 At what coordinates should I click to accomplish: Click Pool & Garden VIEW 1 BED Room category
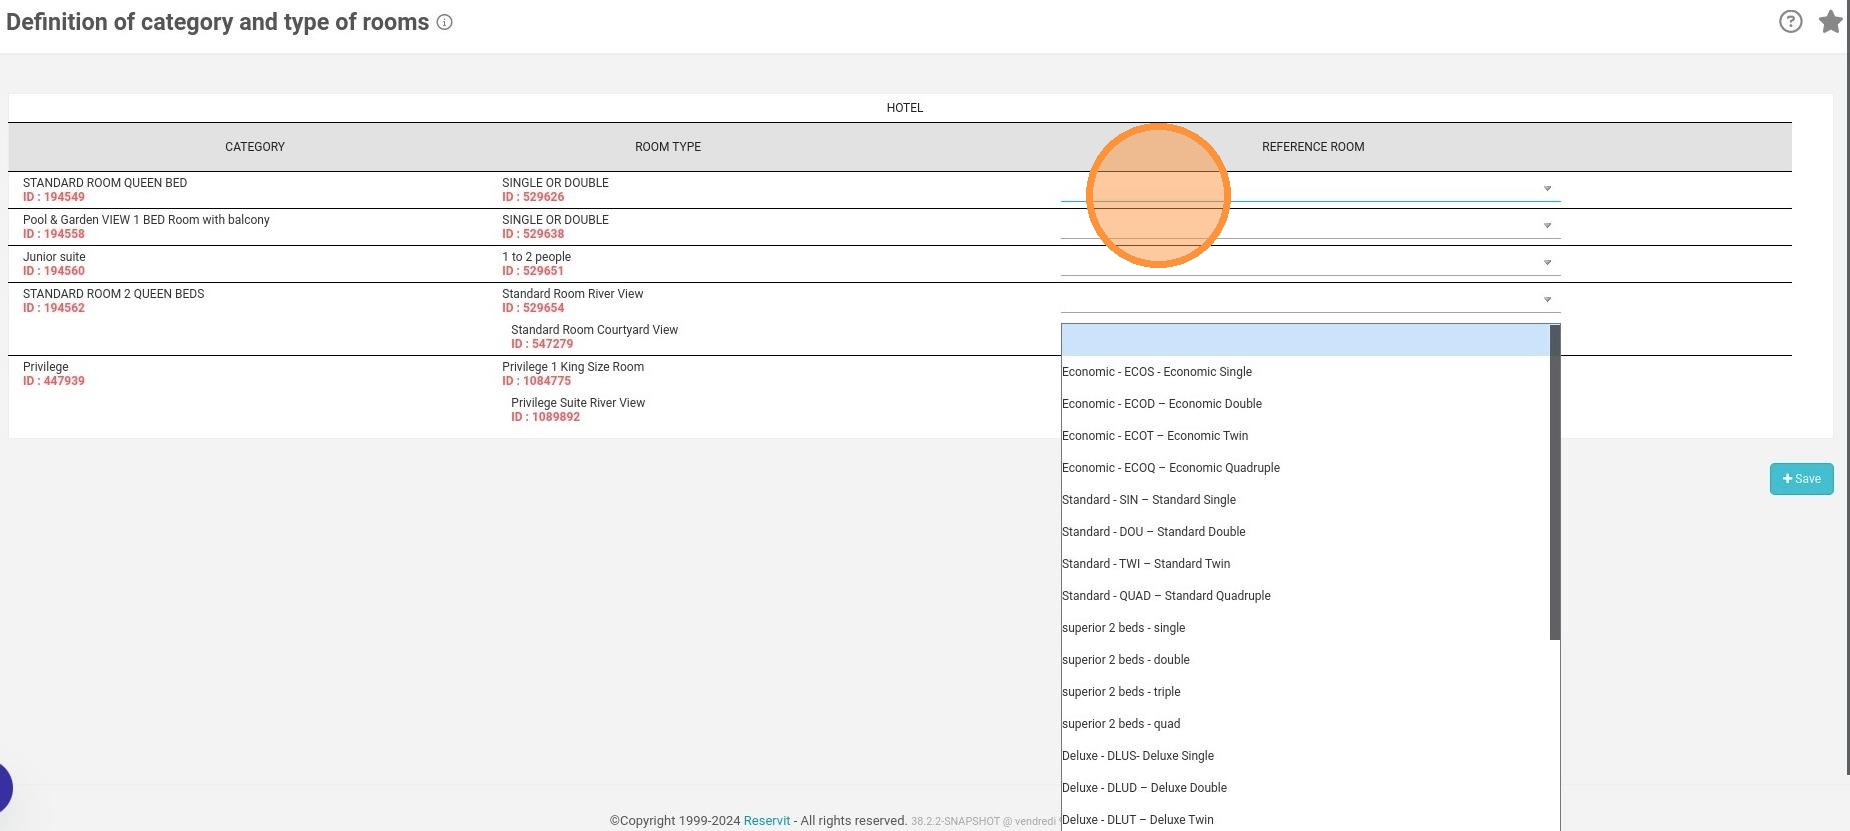point(146,220)
